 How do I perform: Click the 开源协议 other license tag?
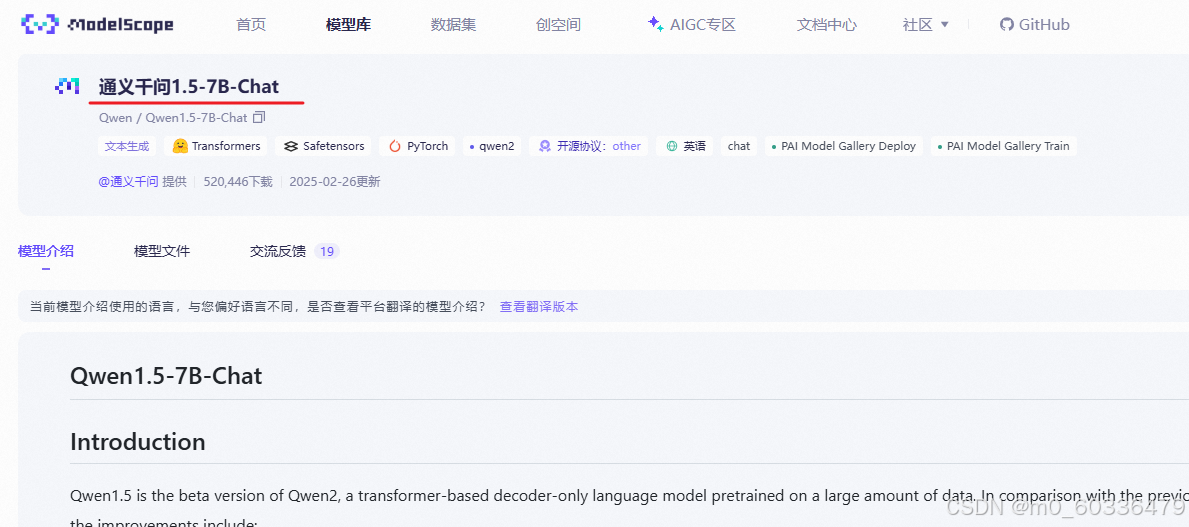point(589,146)
